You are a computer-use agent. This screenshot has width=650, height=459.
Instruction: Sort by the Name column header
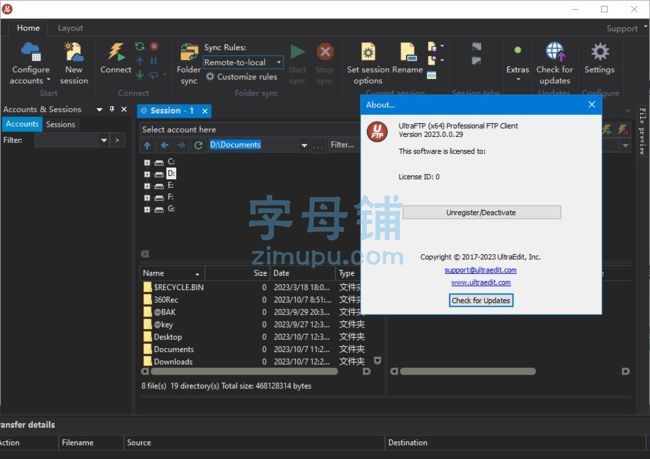coord(172,273)
